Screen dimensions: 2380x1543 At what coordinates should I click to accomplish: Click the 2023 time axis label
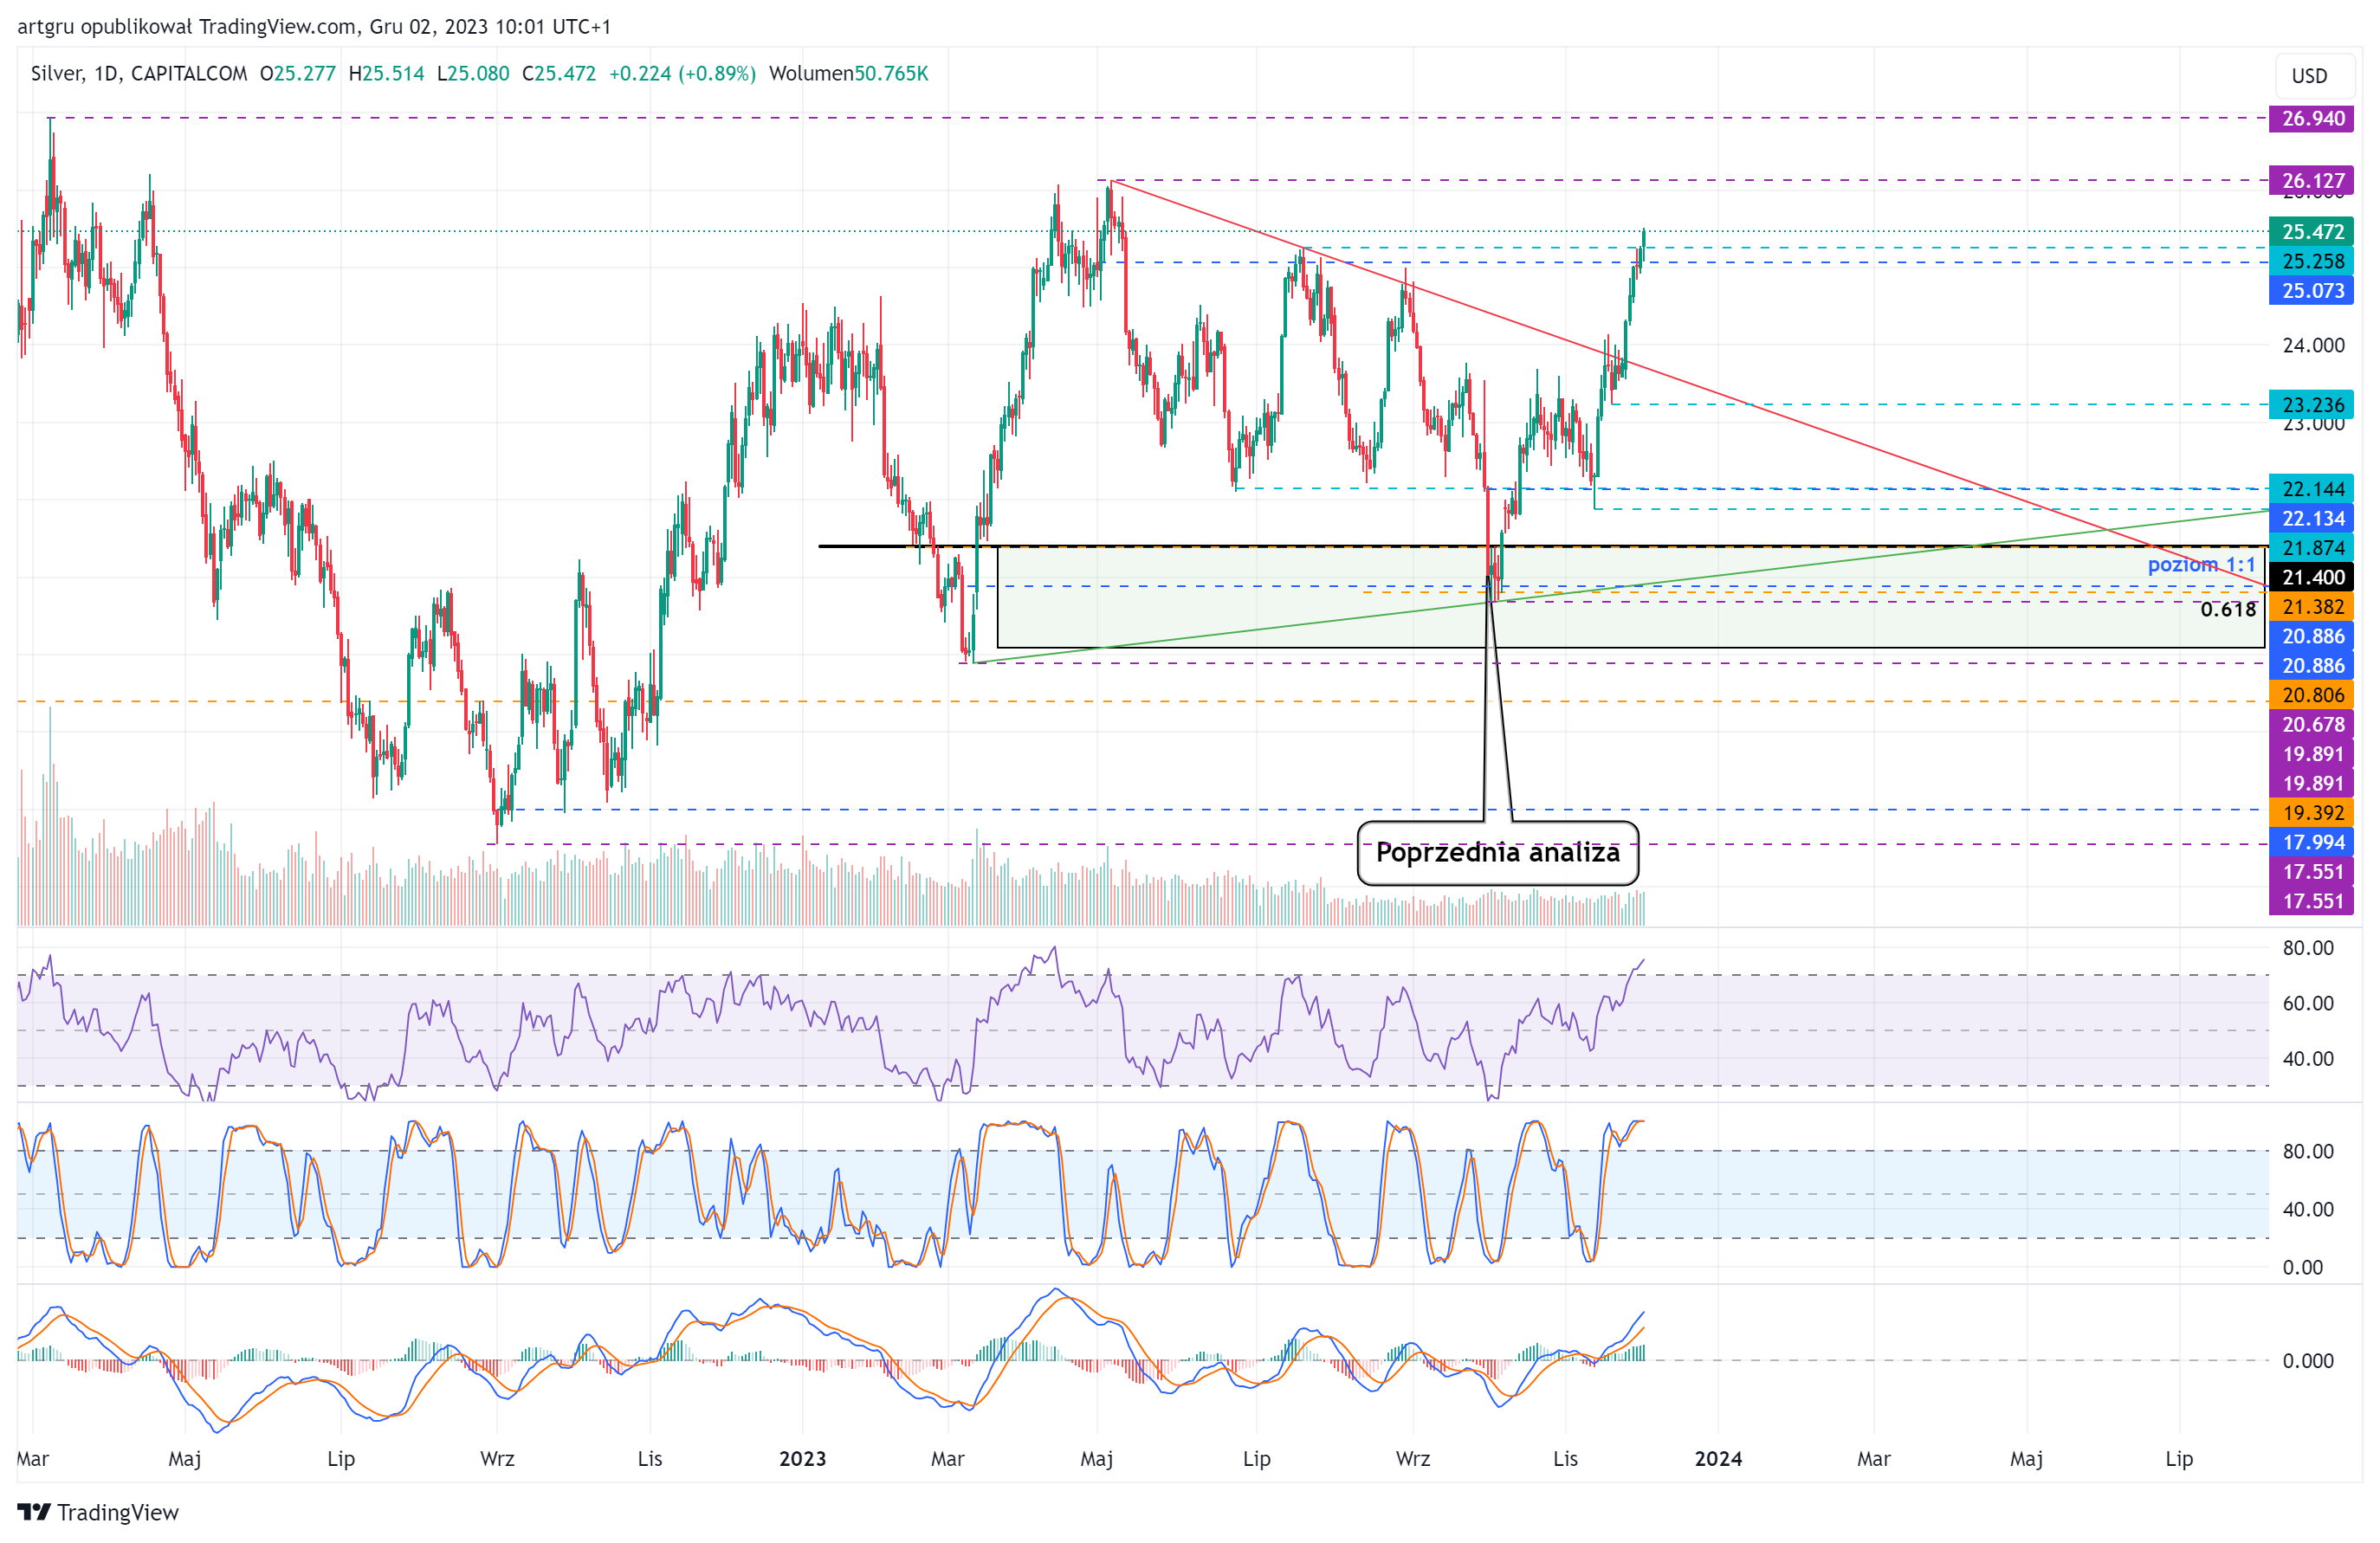click(x=802, y=1458)
